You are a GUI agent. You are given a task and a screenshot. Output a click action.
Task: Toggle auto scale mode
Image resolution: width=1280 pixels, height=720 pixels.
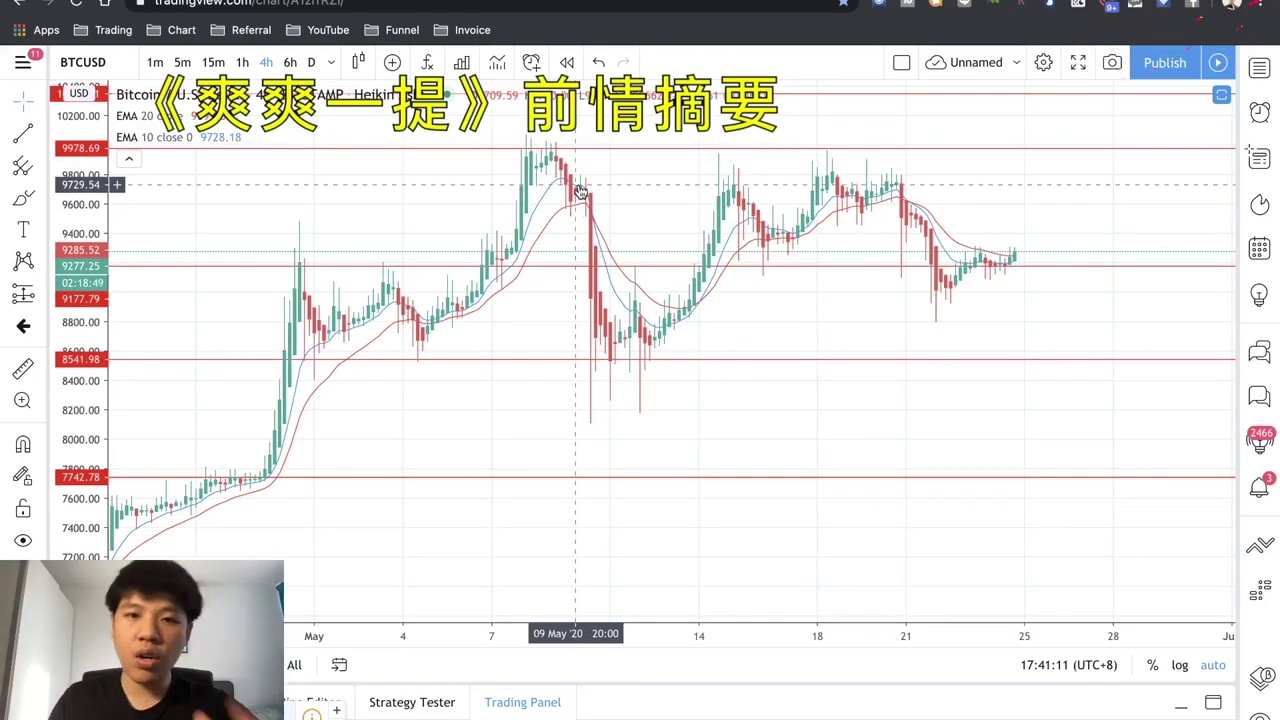(x=1213, y=665)
